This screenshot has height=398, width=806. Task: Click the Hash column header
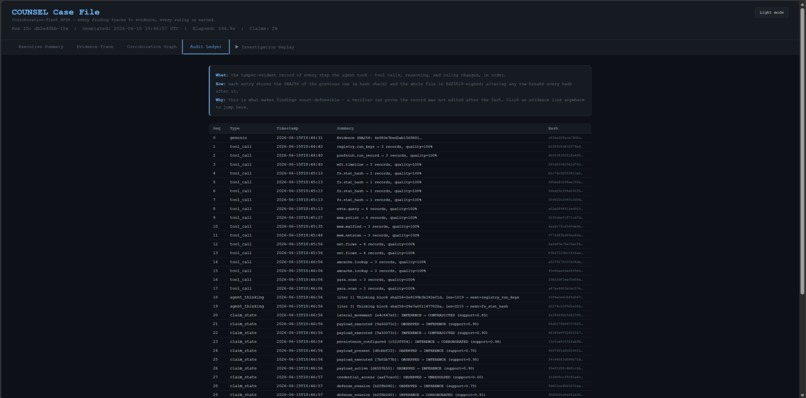pos(553,129)
